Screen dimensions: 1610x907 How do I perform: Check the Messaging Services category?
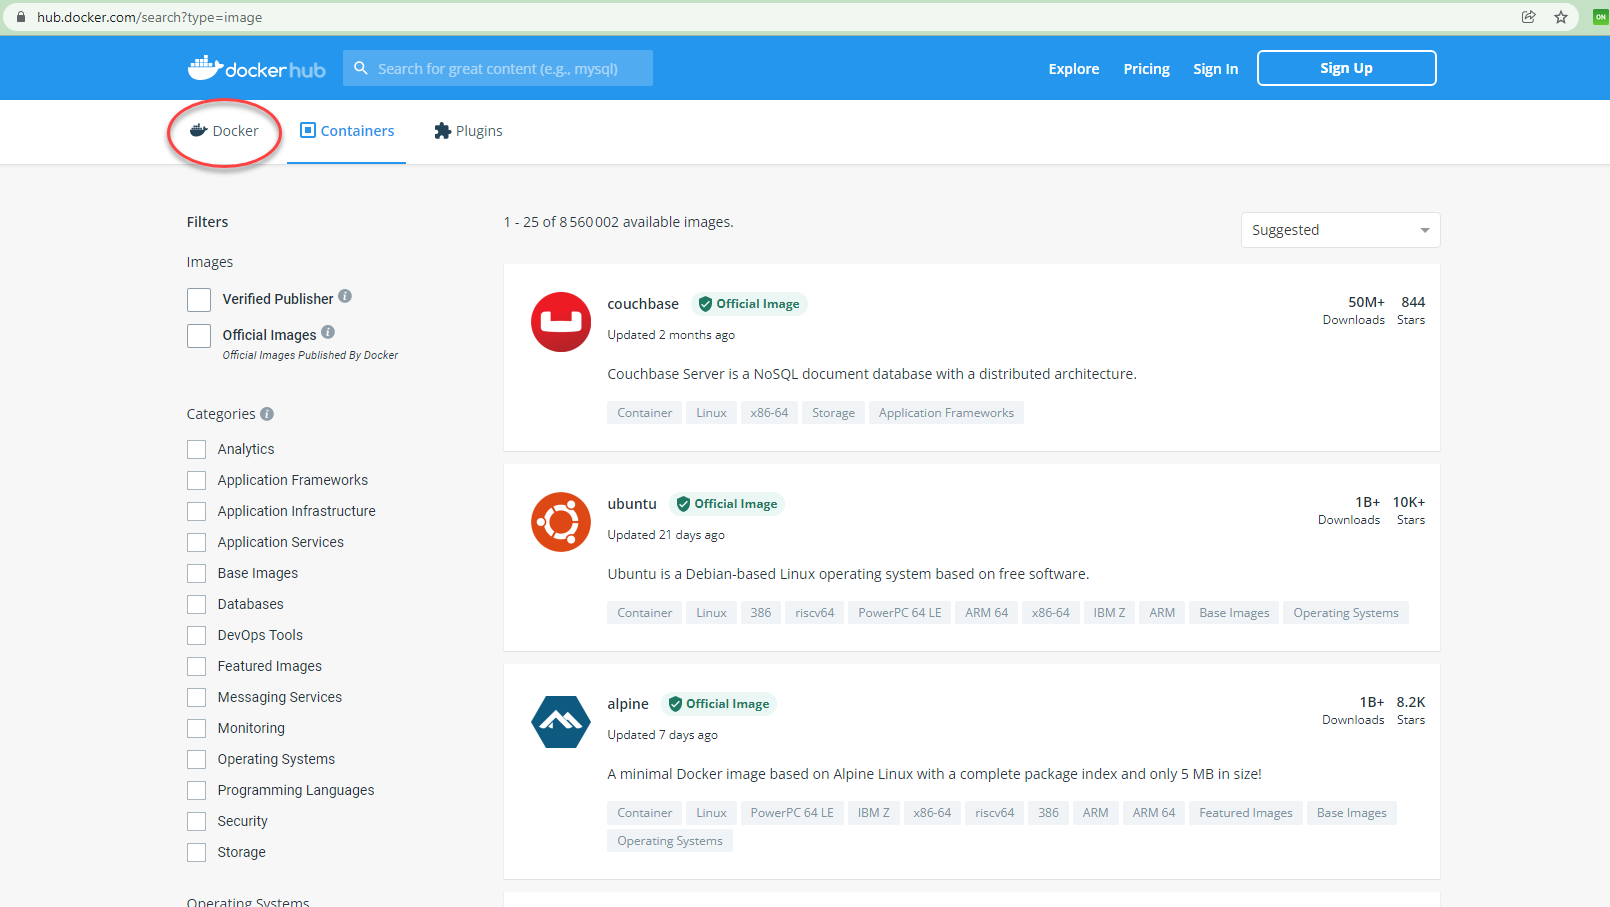pos(197,698)
